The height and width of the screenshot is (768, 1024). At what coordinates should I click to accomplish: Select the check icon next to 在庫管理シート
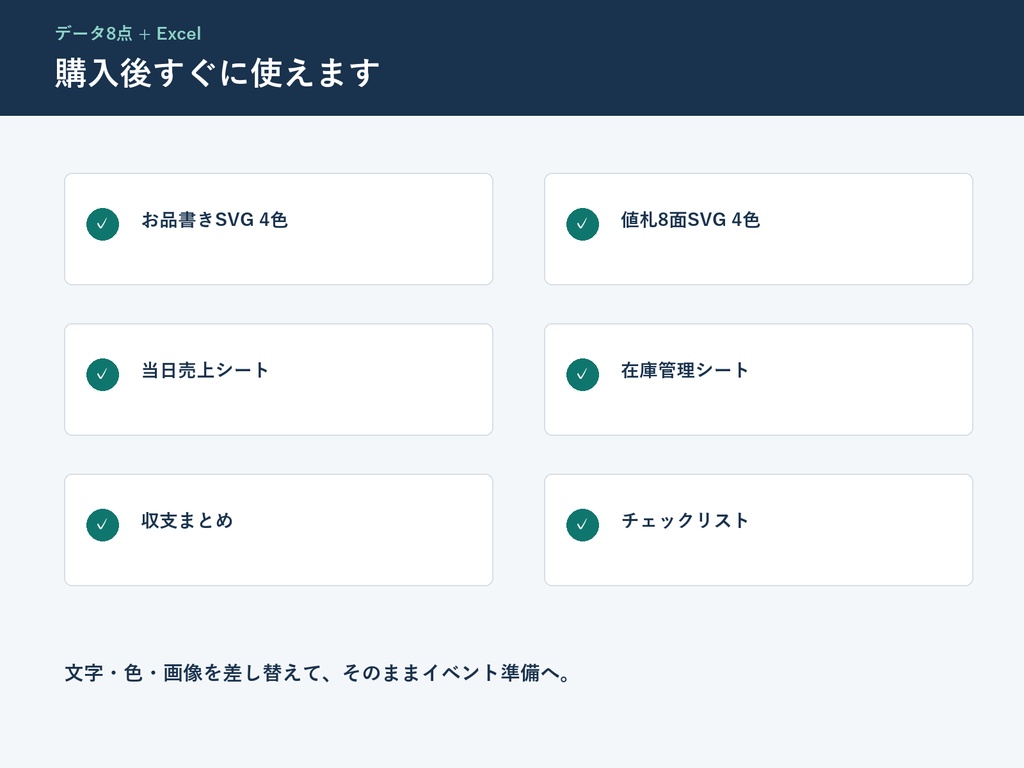tap(583, 374)
